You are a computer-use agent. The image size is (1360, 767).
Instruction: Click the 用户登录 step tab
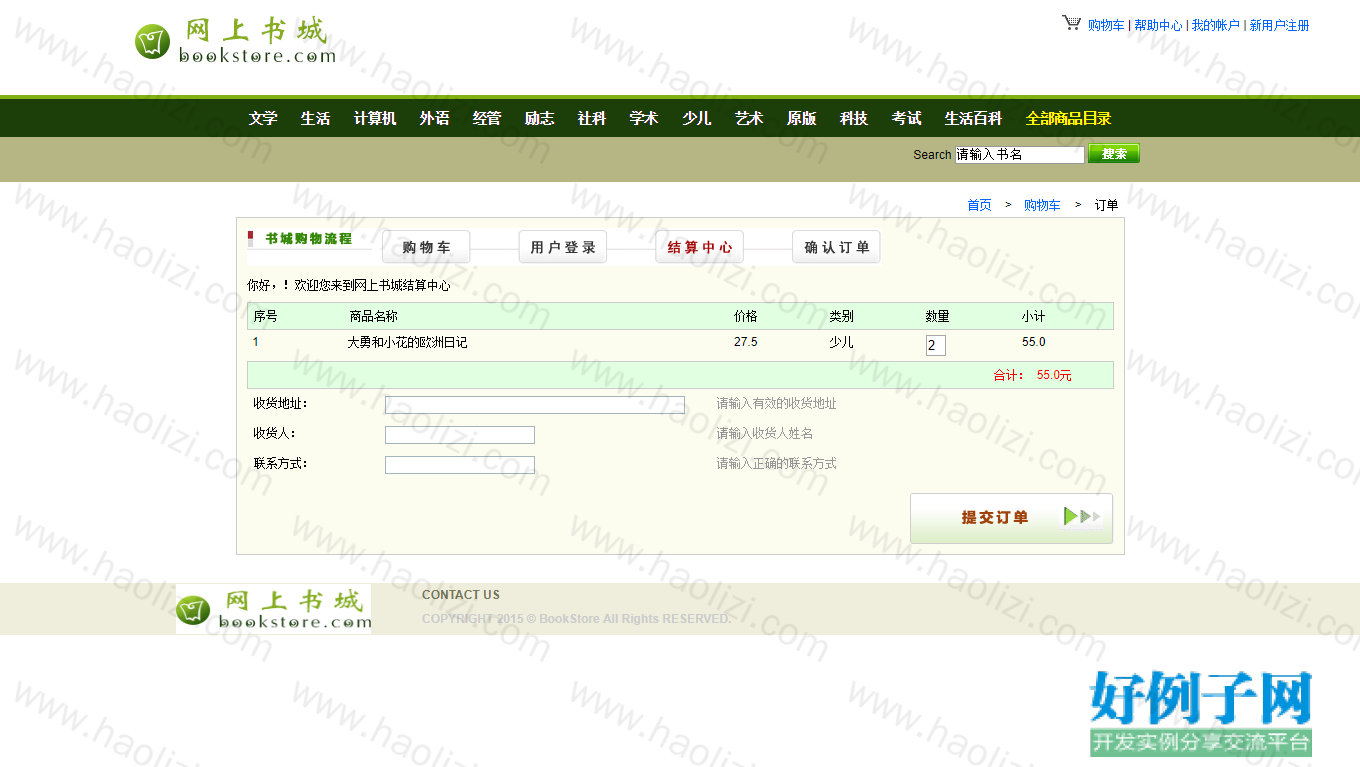tap(563, 247)
